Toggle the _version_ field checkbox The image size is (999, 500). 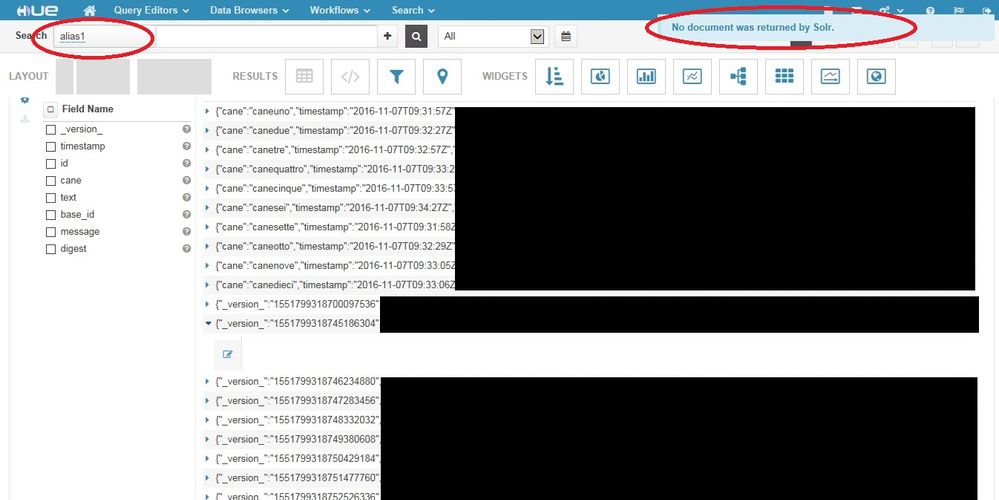coord(51,130)
